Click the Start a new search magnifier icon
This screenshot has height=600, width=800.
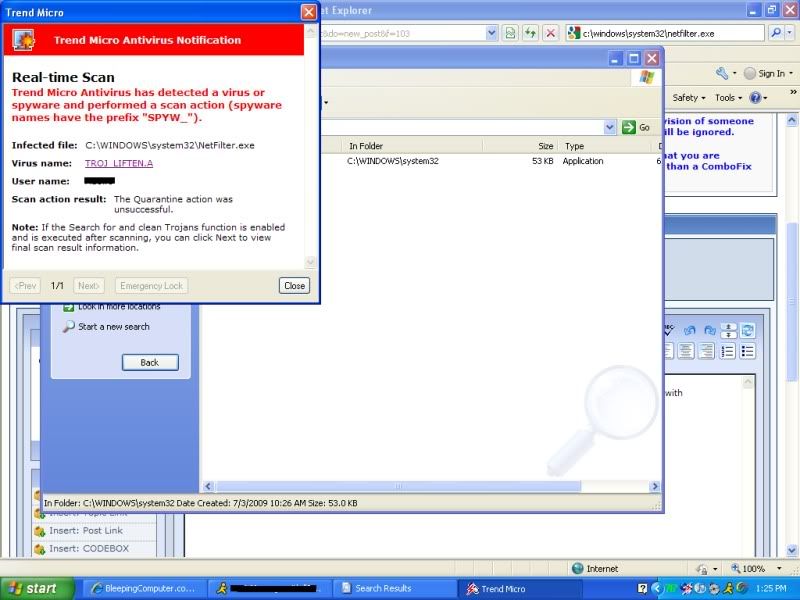pos(68,327)
